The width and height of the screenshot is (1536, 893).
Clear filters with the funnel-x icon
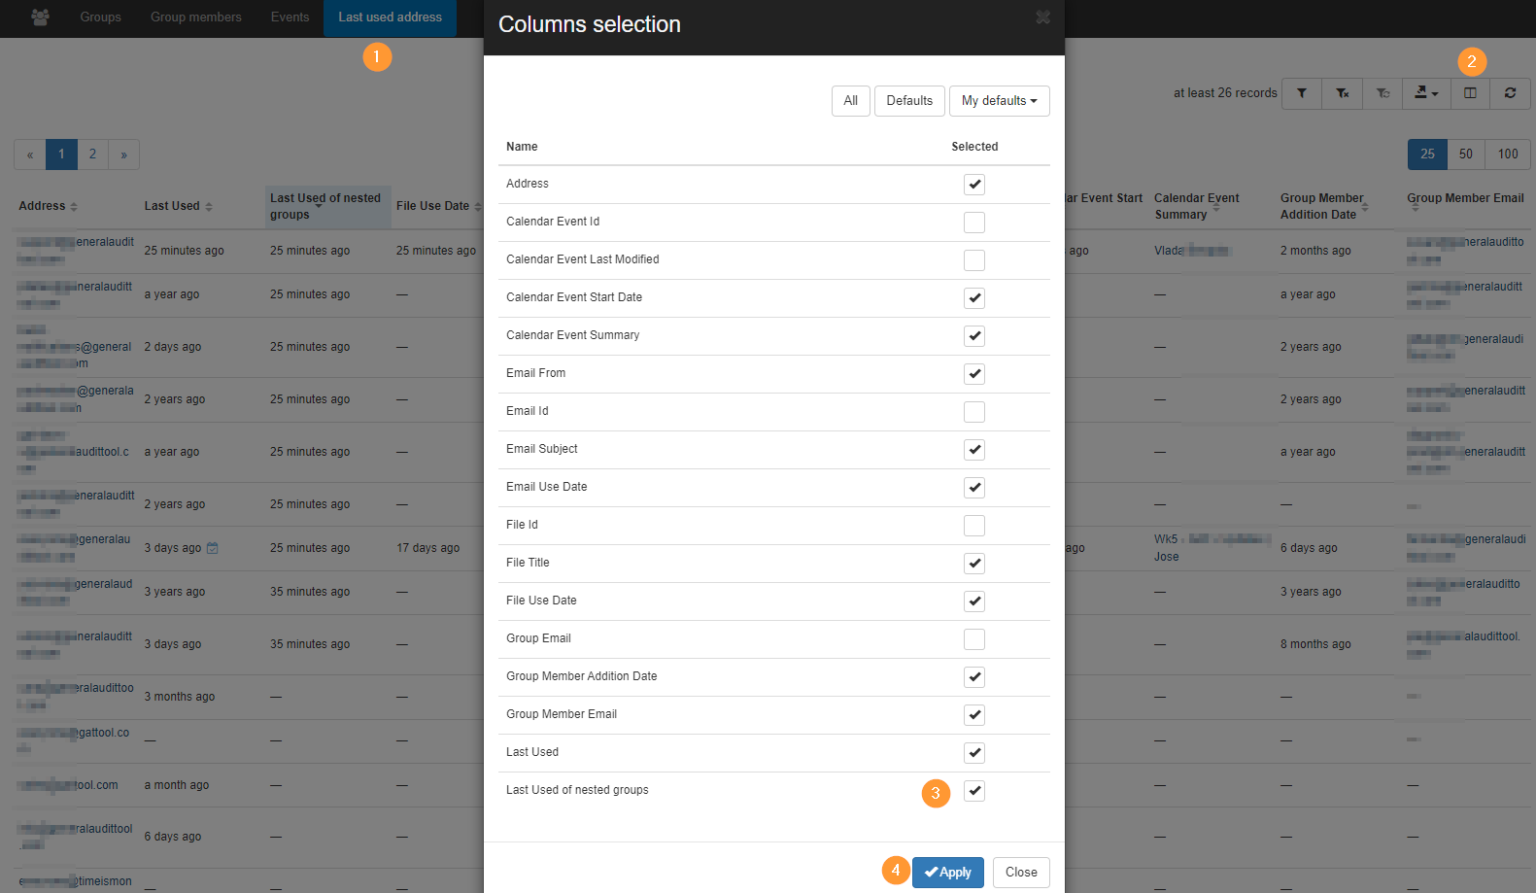tap(1342, 93)
